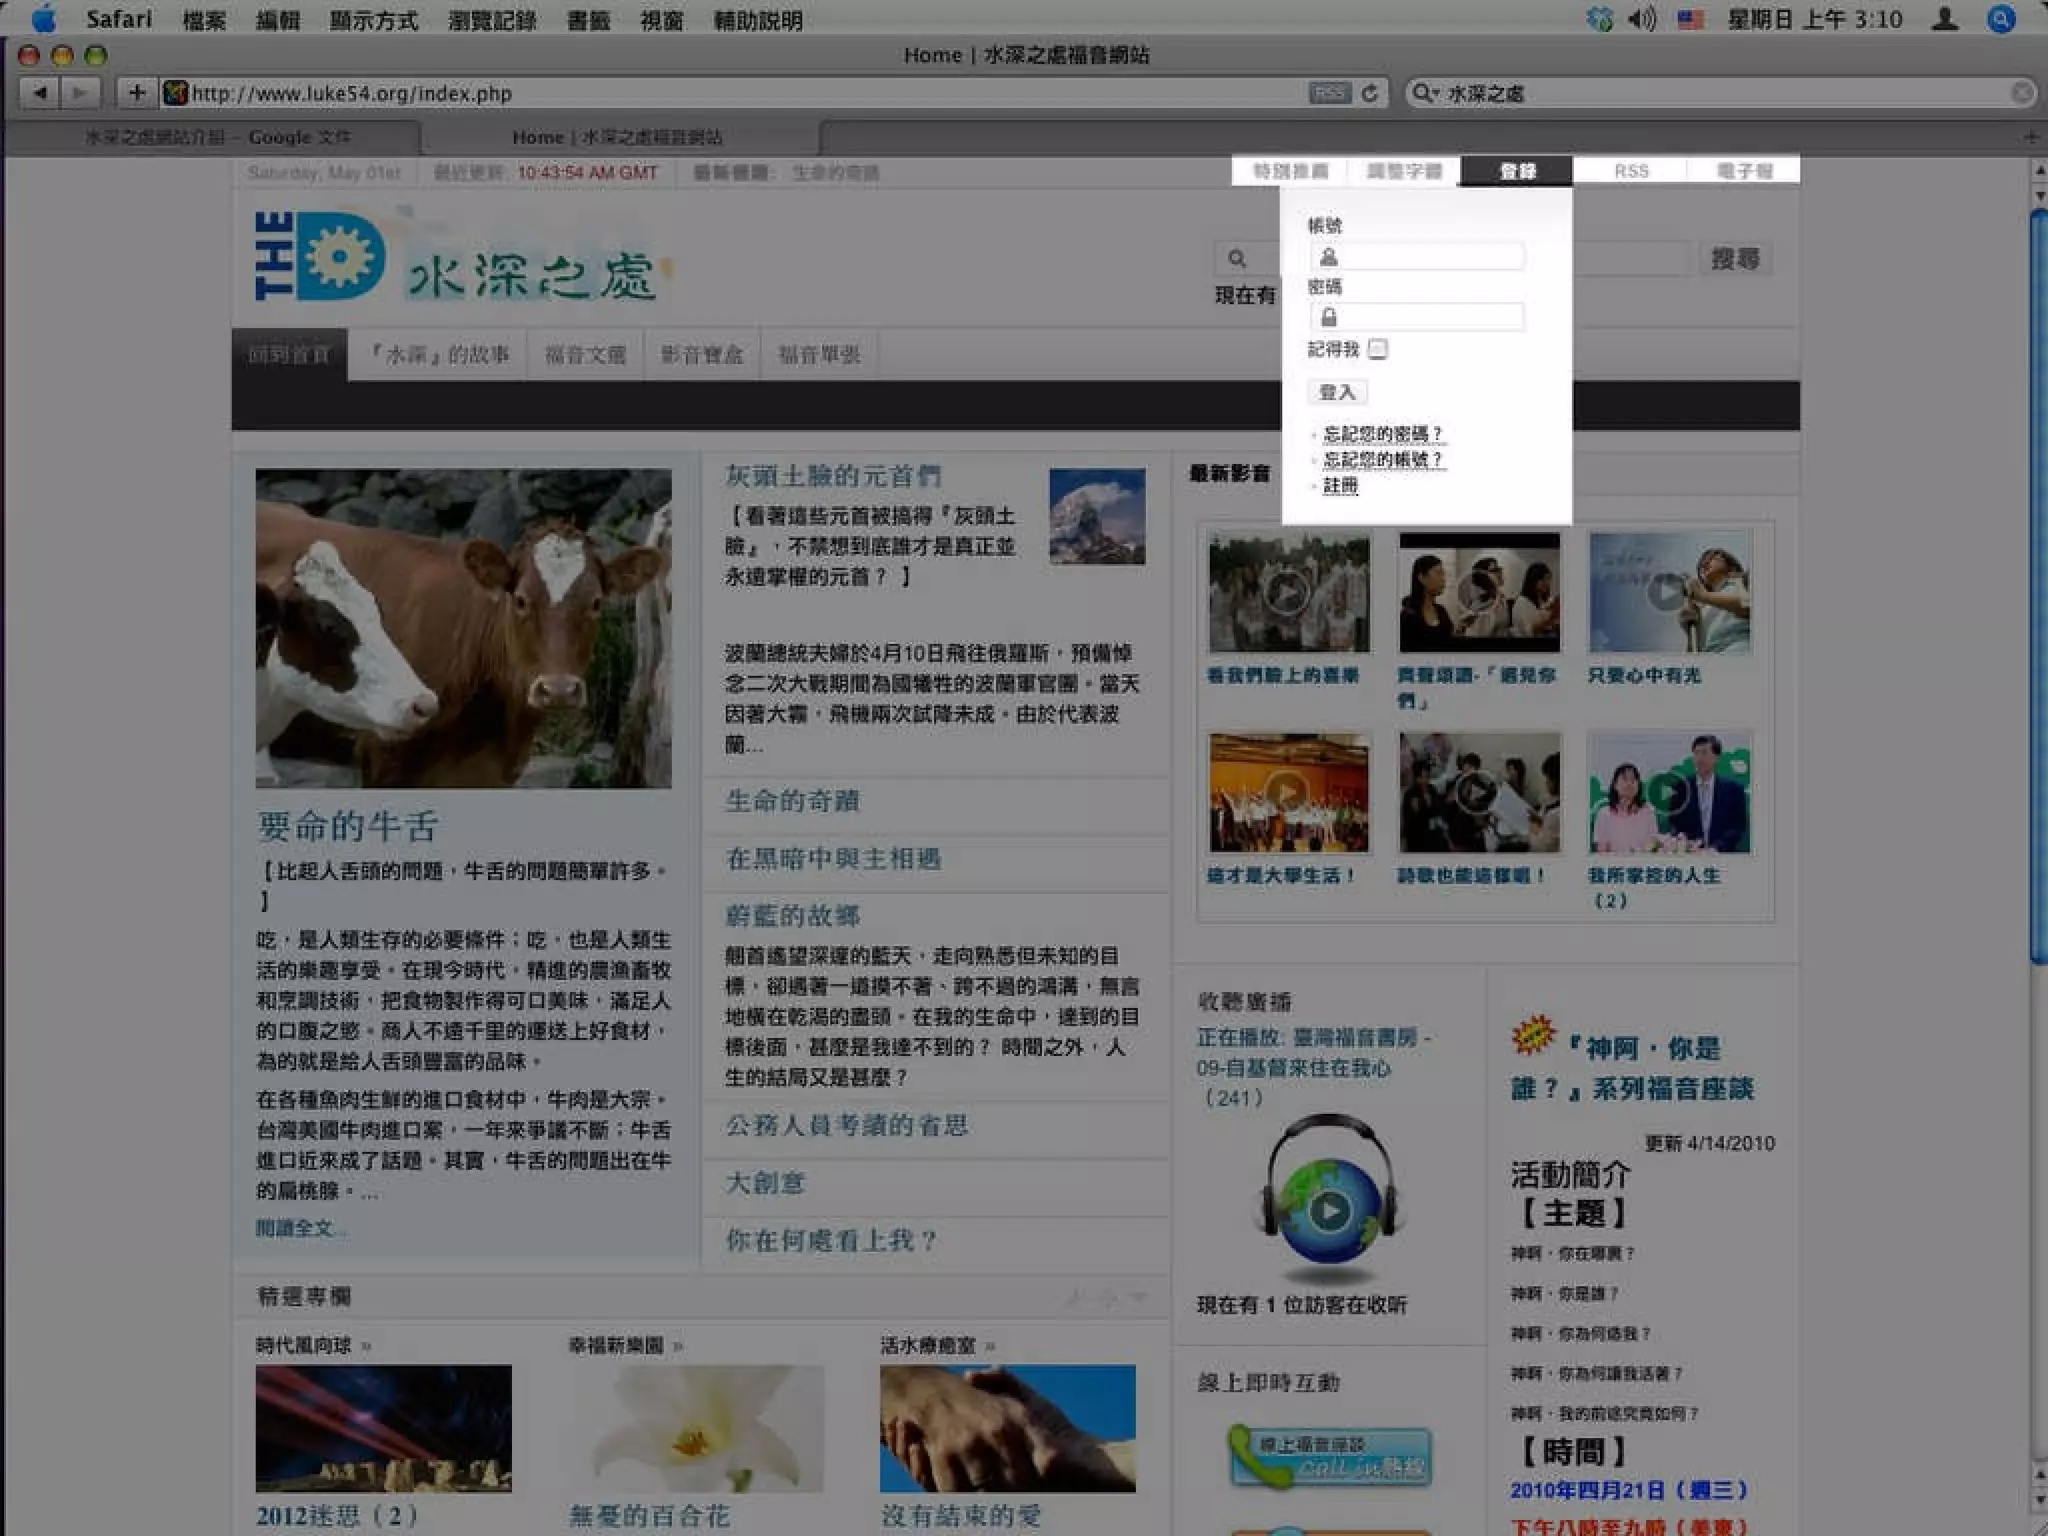
Task: Open the 要命的牛舌 cow photo thumbnail
Action: (463, 628)
